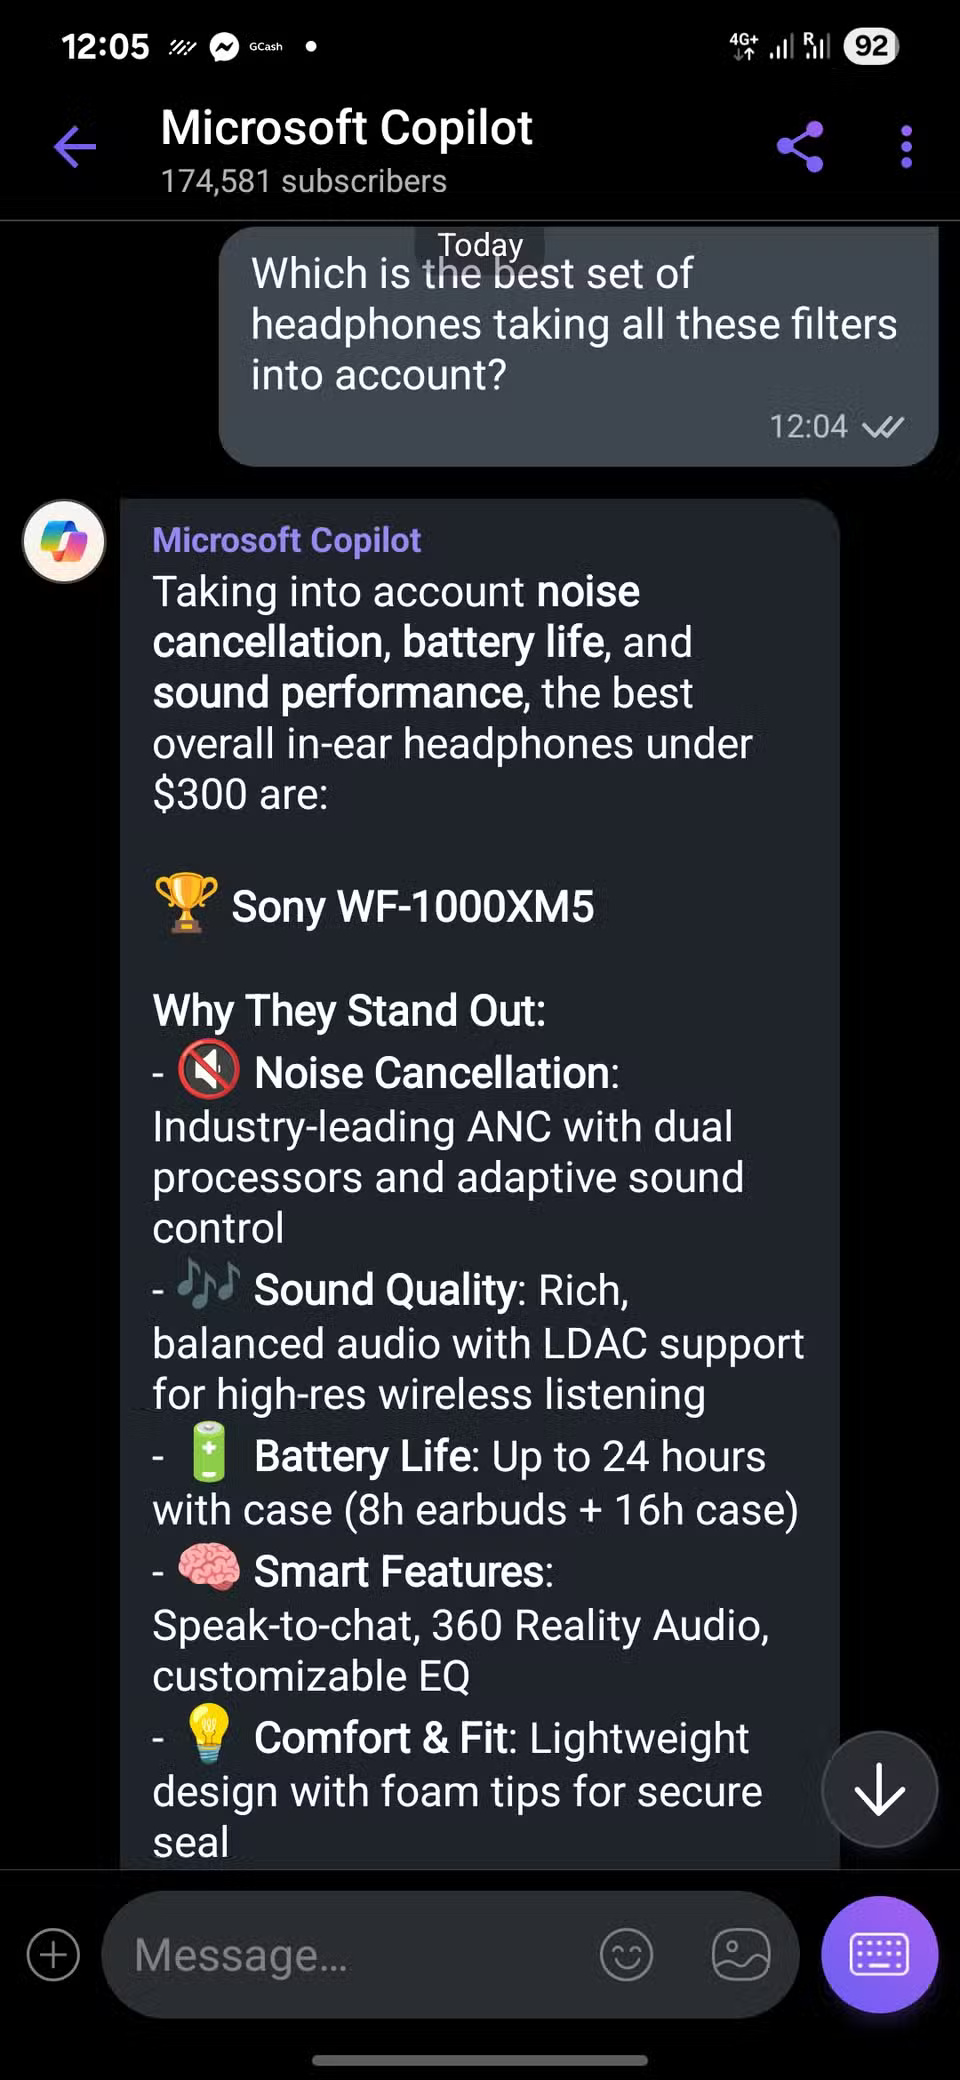Screen dimensions: 960x2080
Task: Tap the plus attachment icon
Action: (x=53, y=1954)
